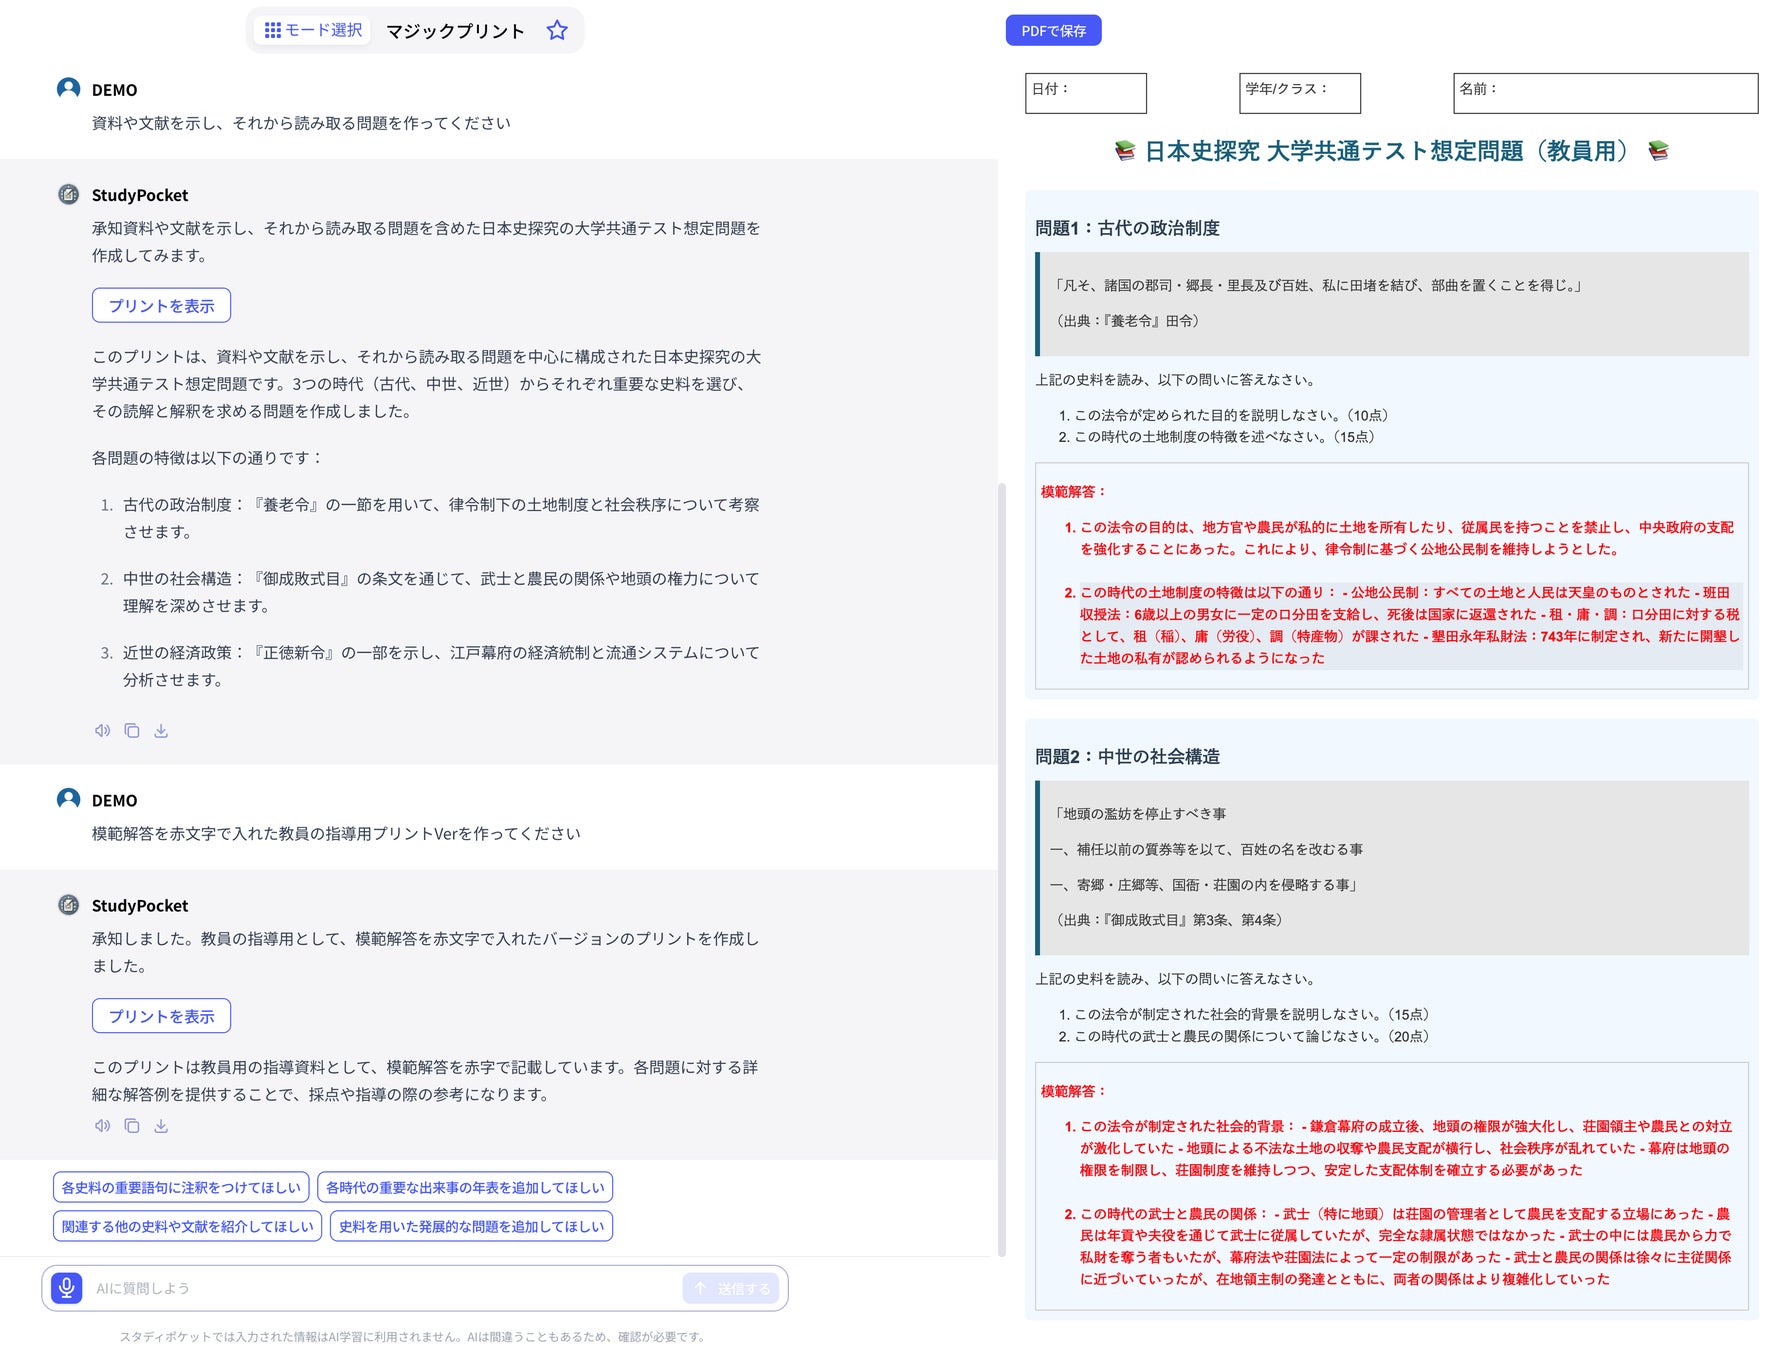1787x1350 pixels.
Task: Click the first DEMO user avatar icon
Action: pyautogui.click(x=68, y=89)
